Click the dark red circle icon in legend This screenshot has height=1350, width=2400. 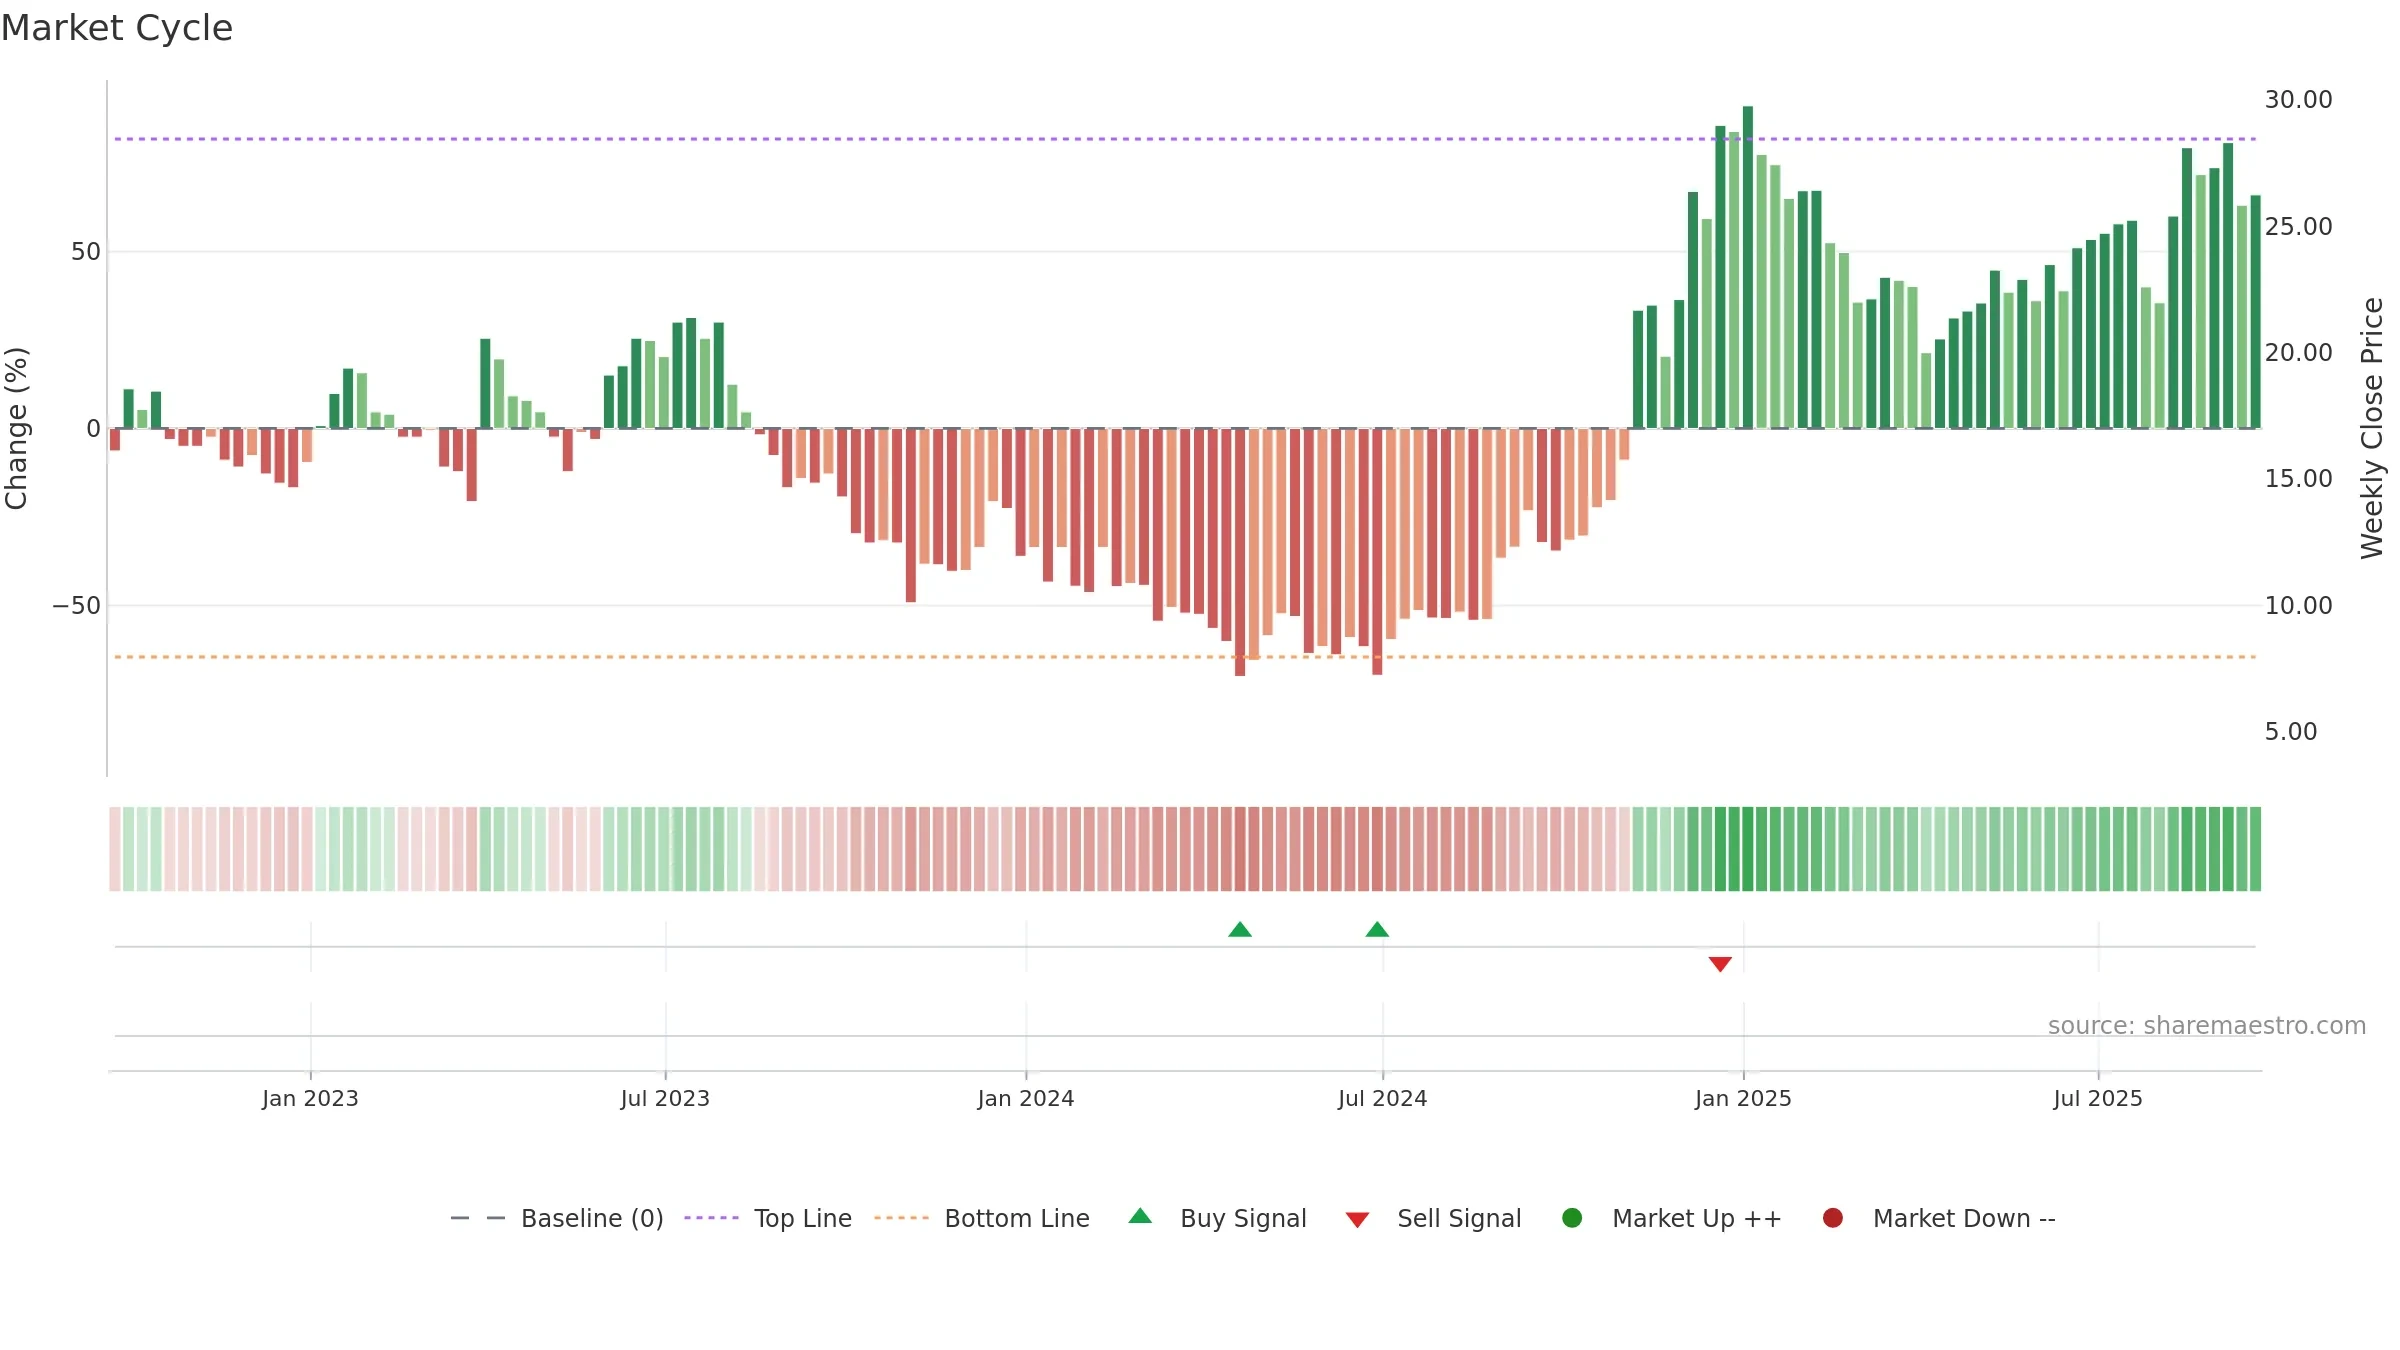(x=1833, y=1218)
